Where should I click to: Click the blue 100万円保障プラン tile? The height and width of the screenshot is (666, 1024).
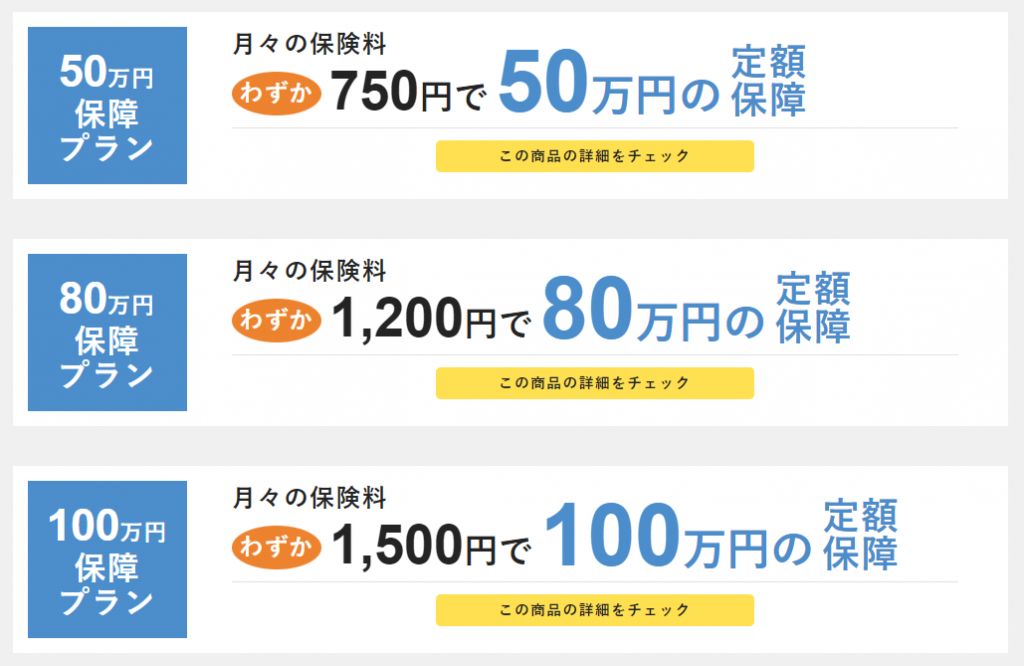coord(107,559)
